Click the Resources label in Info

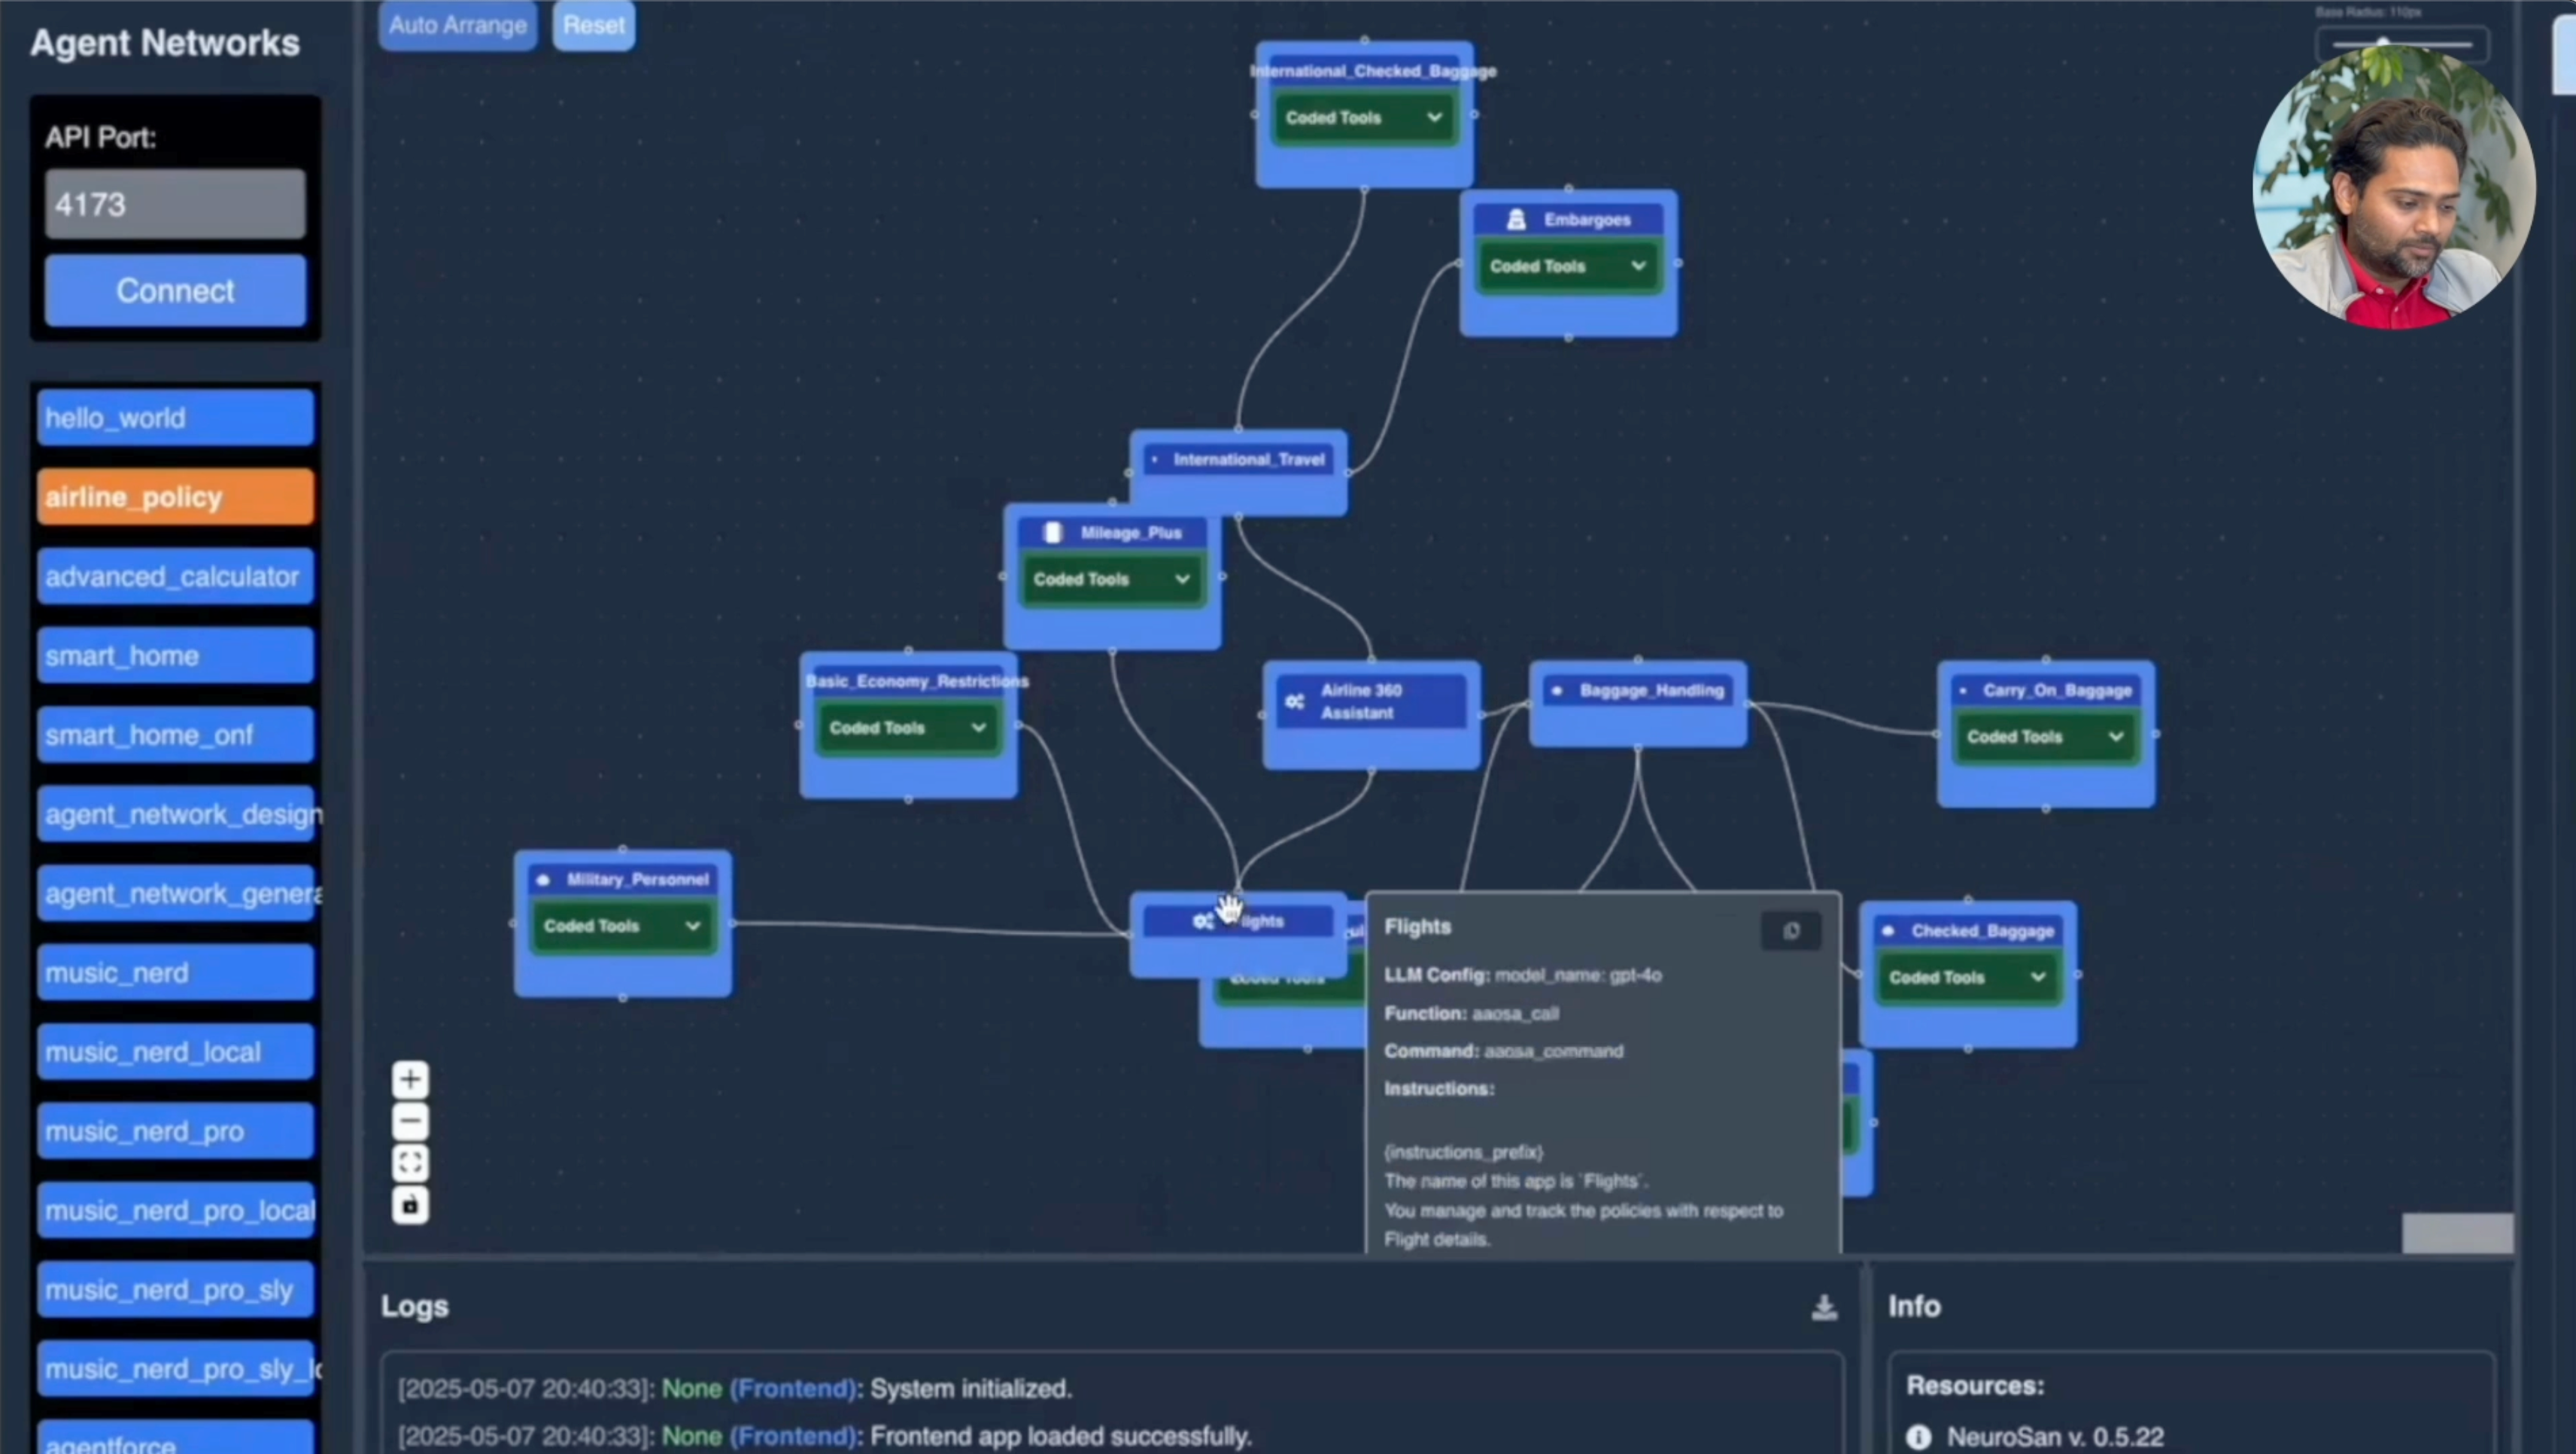tap(1975, 1386)
